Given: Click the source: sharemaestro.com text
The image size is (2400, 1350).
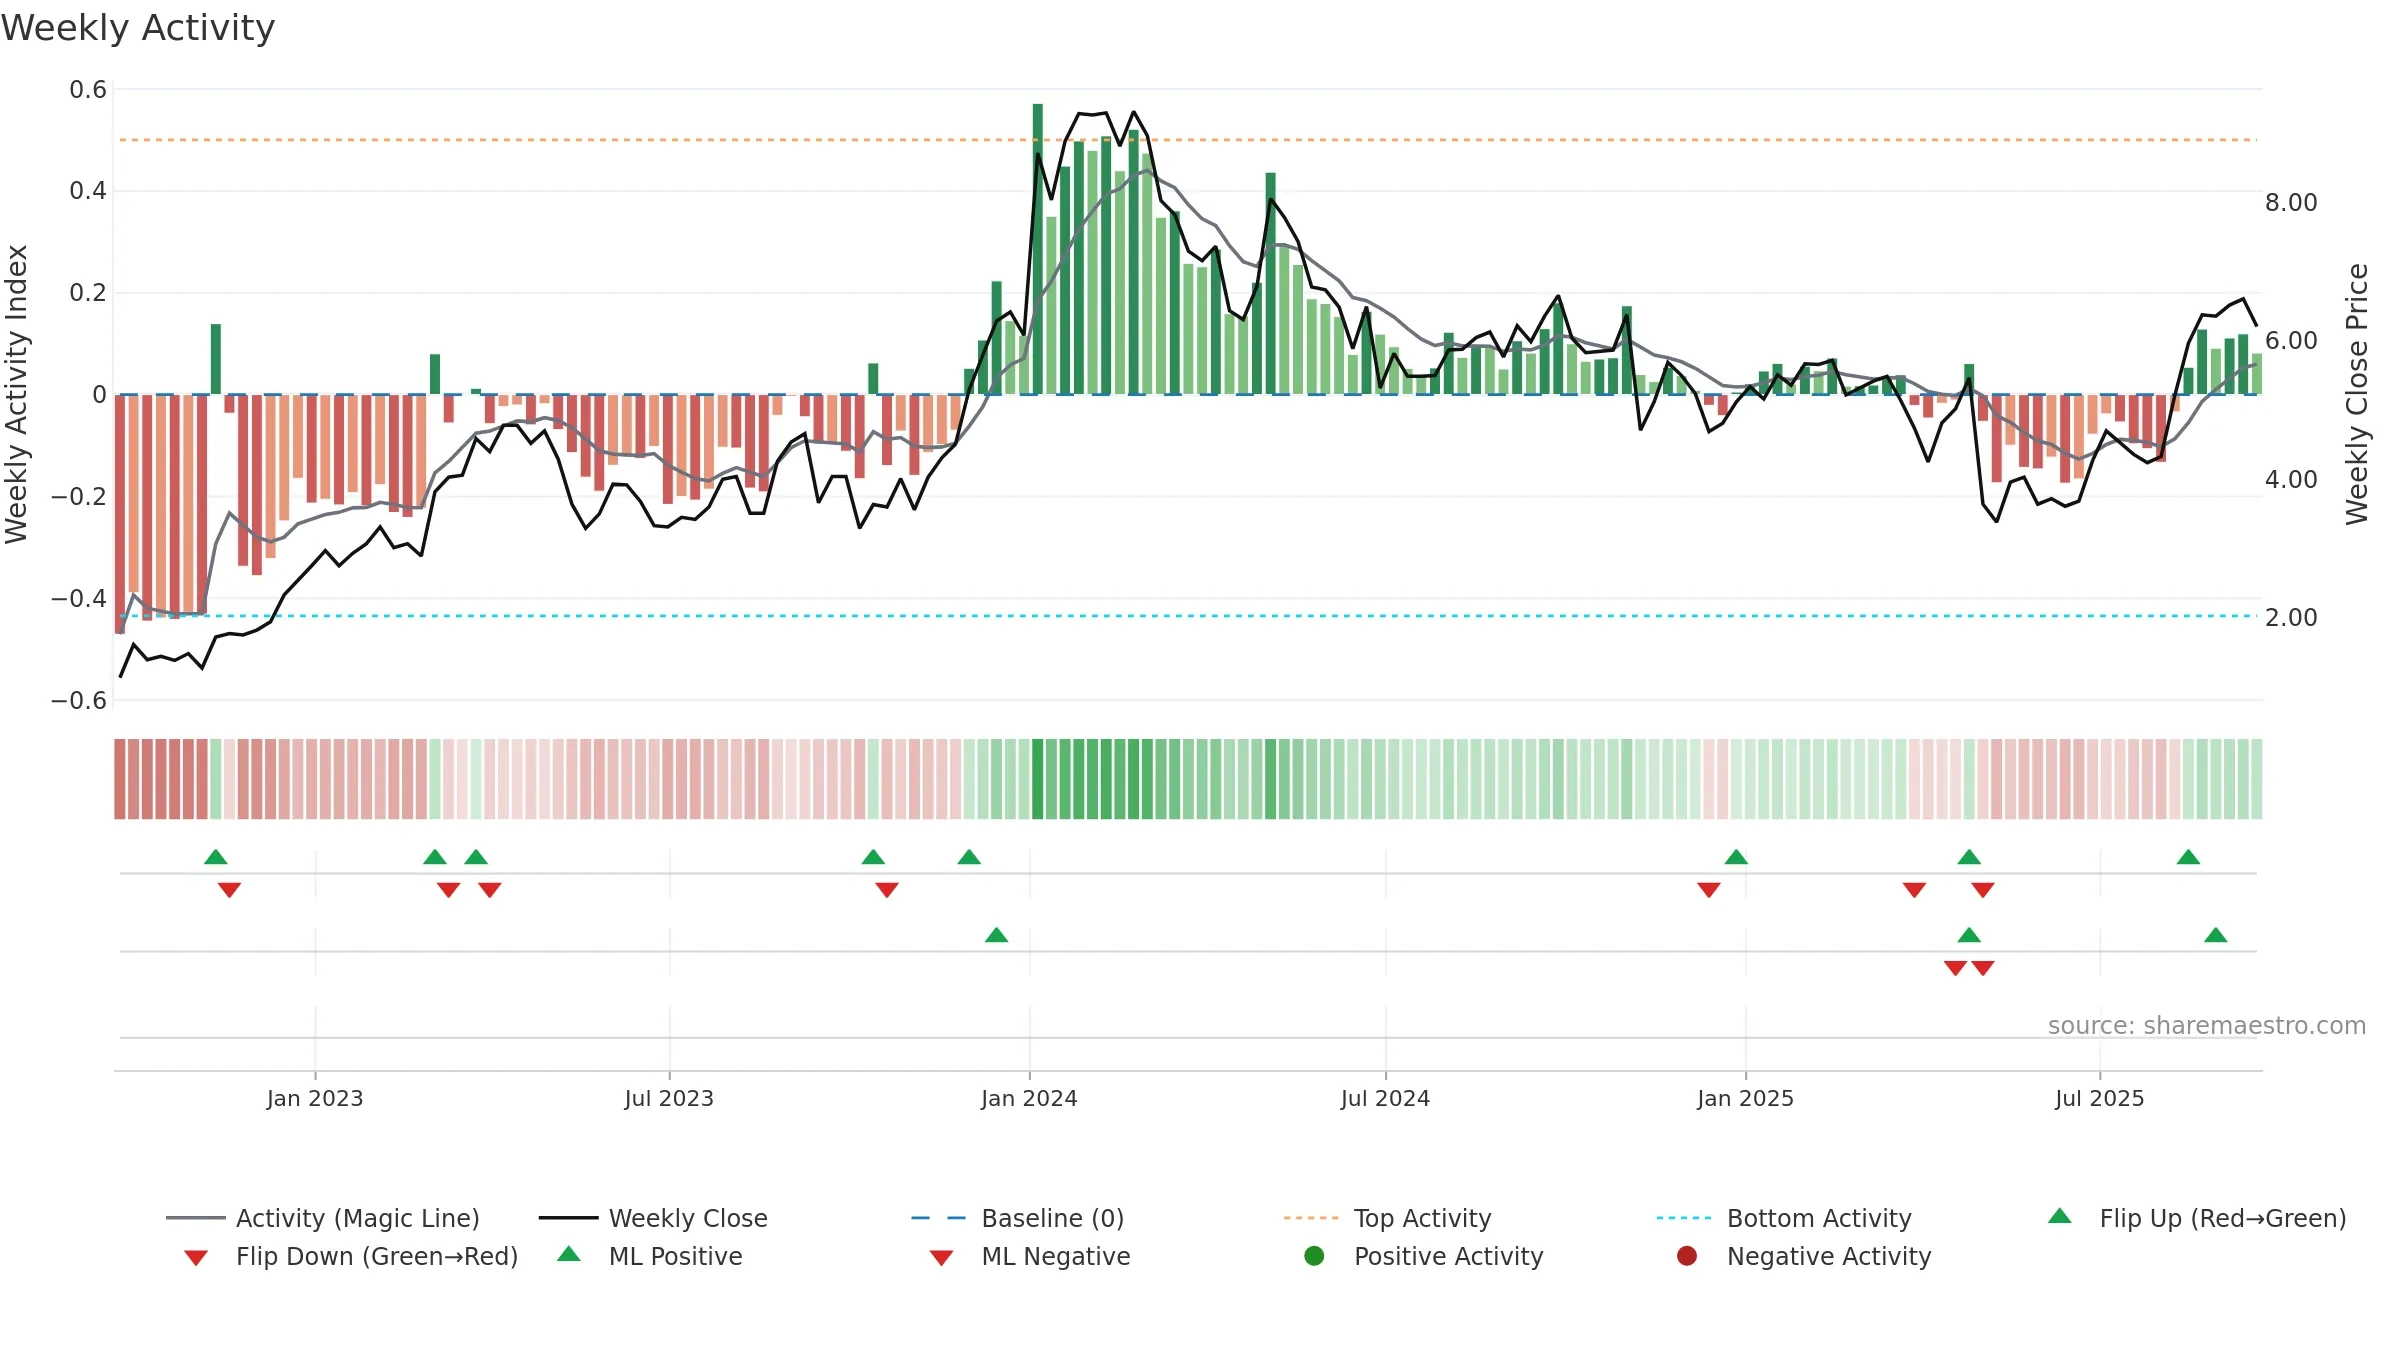Looking at the screenshot, I should [x=2207, y=1025].
